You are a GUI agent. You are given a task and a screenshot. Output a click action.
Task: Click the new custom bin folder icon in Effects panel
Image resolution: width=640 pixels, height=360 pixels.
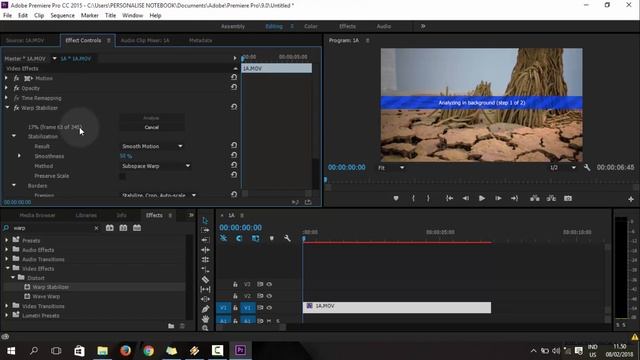171,326
